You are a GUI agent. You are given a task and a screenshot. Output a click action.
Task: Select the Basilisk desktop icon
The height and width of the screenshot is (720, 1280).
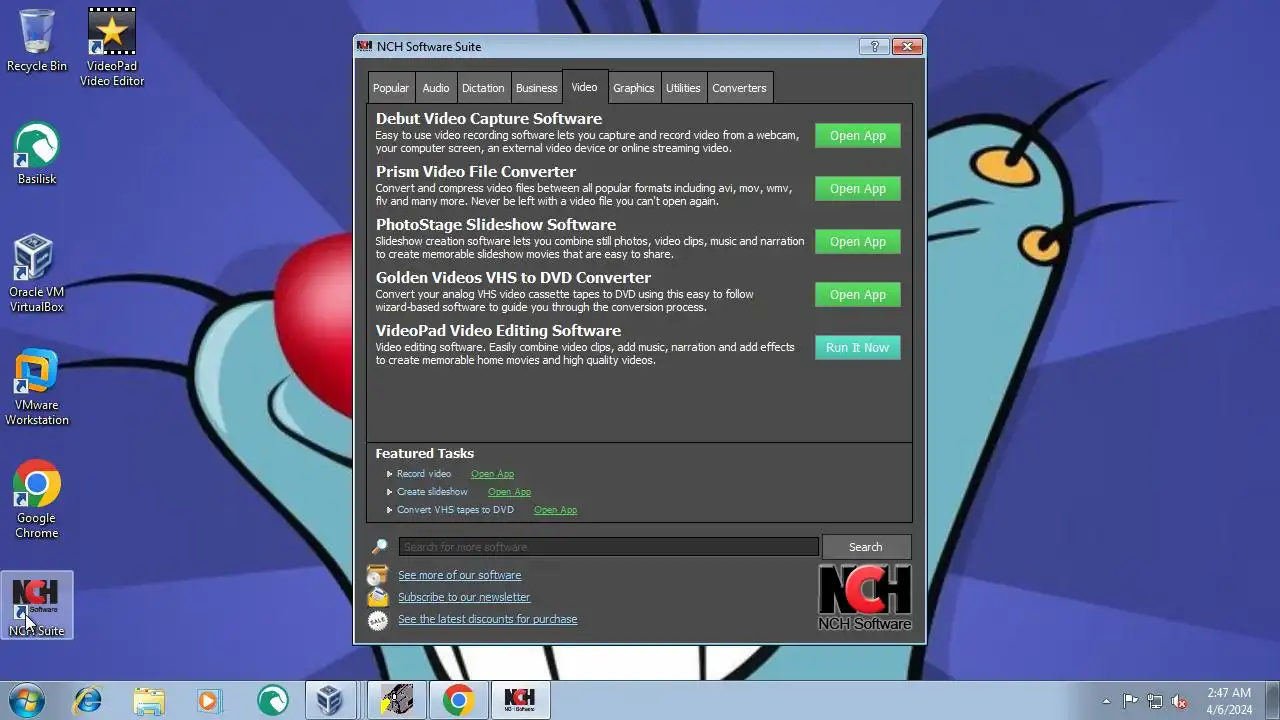point(37,154)
